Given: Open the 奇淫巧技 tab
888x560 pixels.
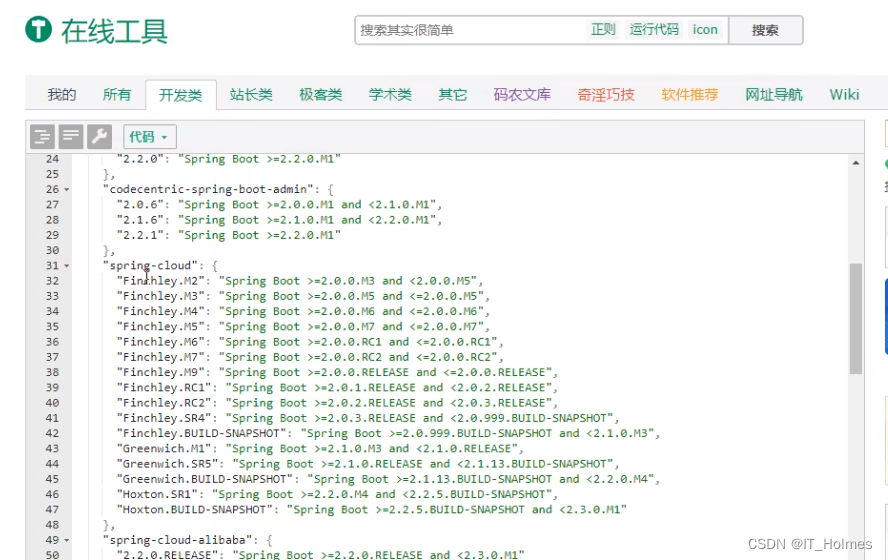Looking at the screenshot, I should pyautogui.click(x=606, y=95).
